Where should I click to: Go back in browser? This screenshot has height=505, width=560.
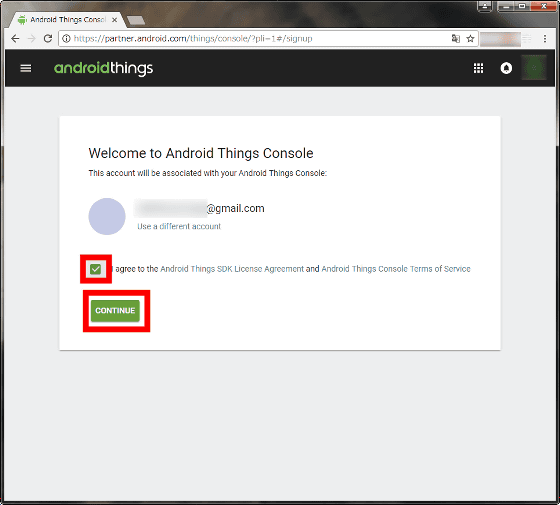(x=15, y=39)
